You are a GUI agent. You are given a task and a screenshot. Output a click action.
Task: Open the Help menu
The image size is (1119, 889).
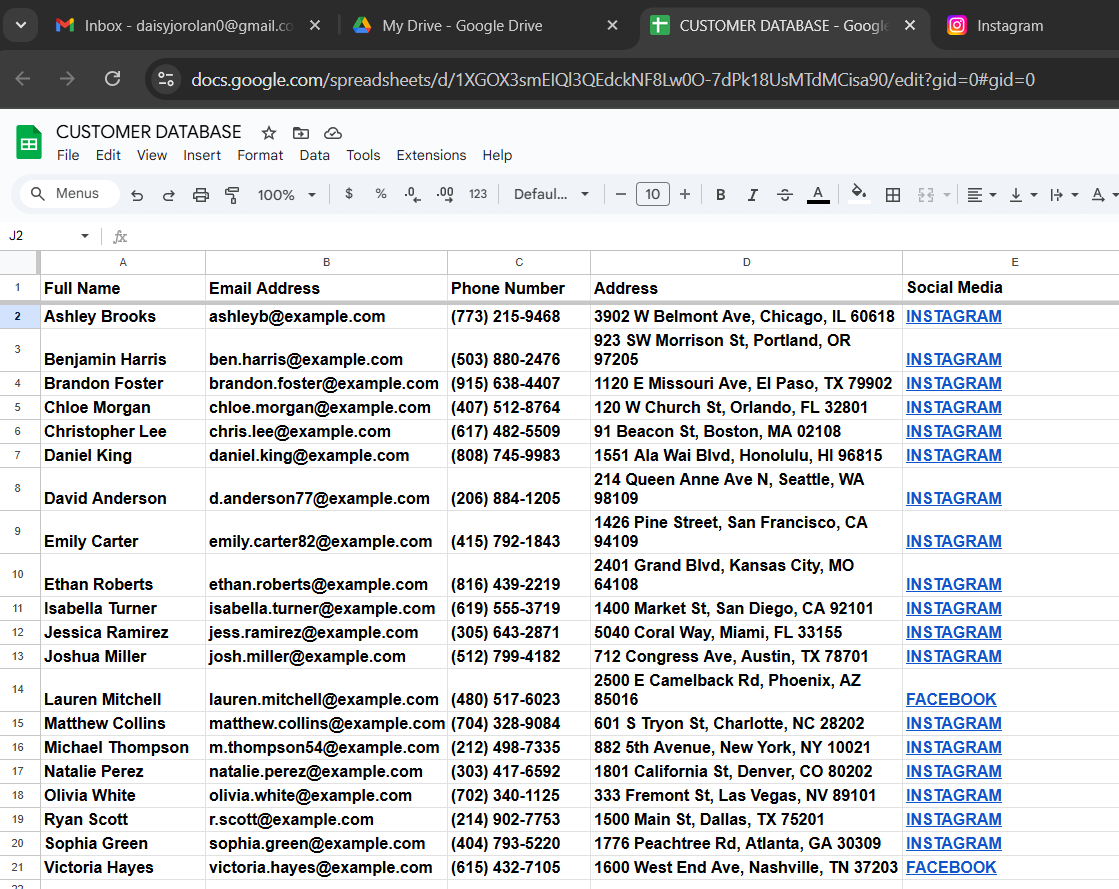497,155
